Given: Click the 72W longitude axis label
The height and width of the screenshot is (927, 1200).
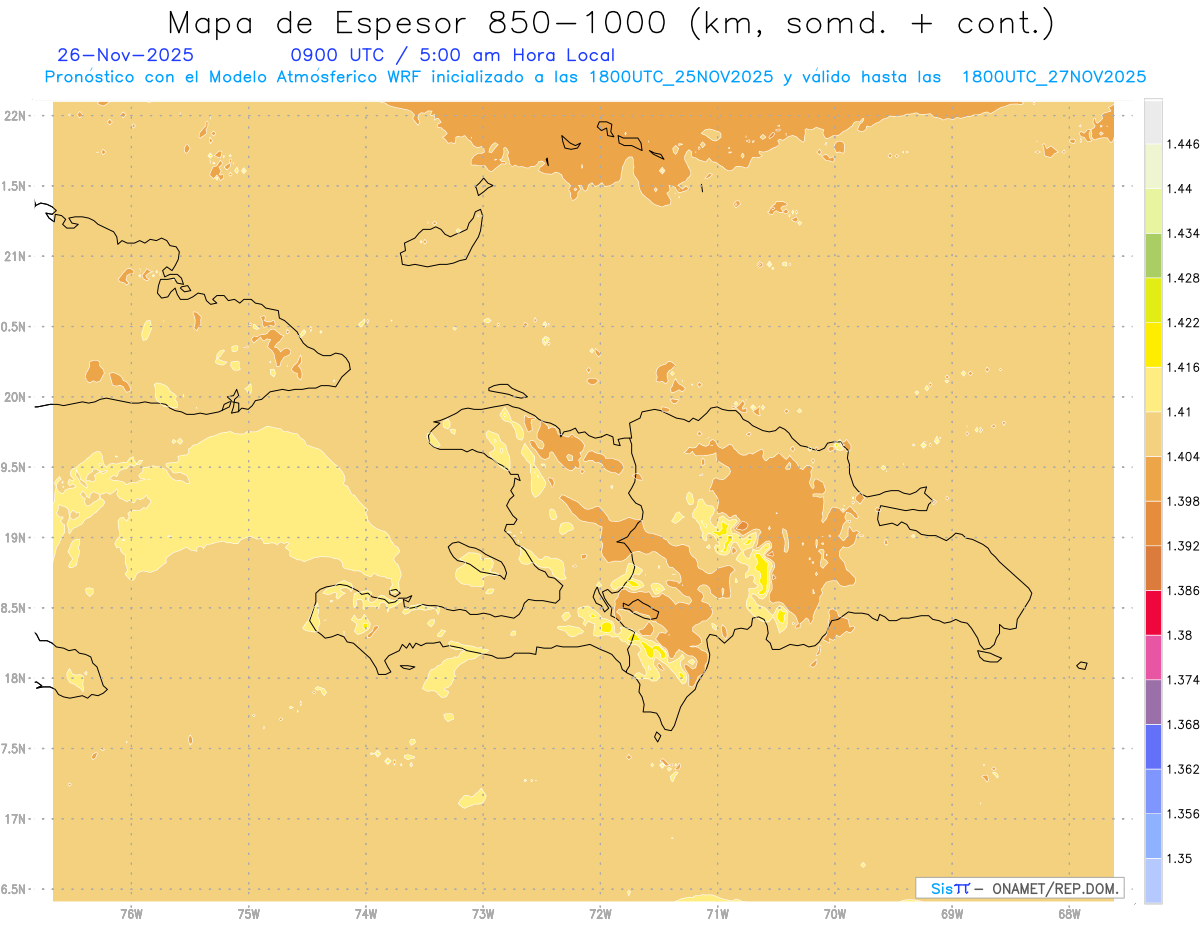Looking at the screenshot, I should (x=600, y=914).
